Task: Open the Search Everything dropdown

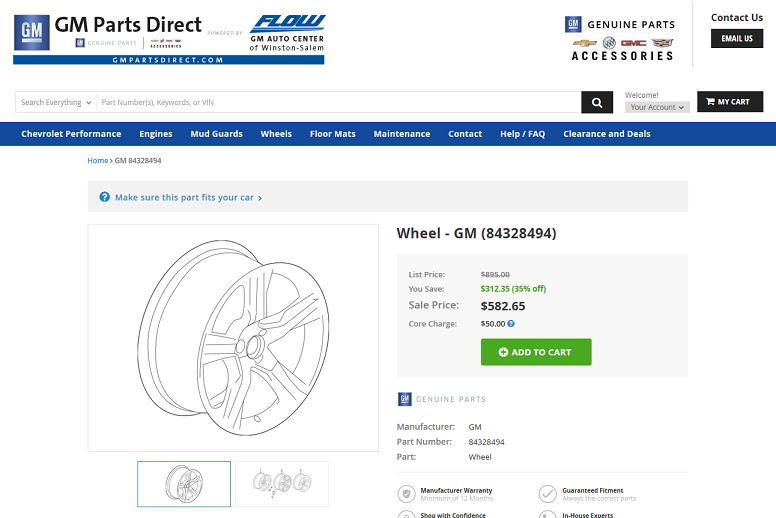Action: [x=56, y=102]
